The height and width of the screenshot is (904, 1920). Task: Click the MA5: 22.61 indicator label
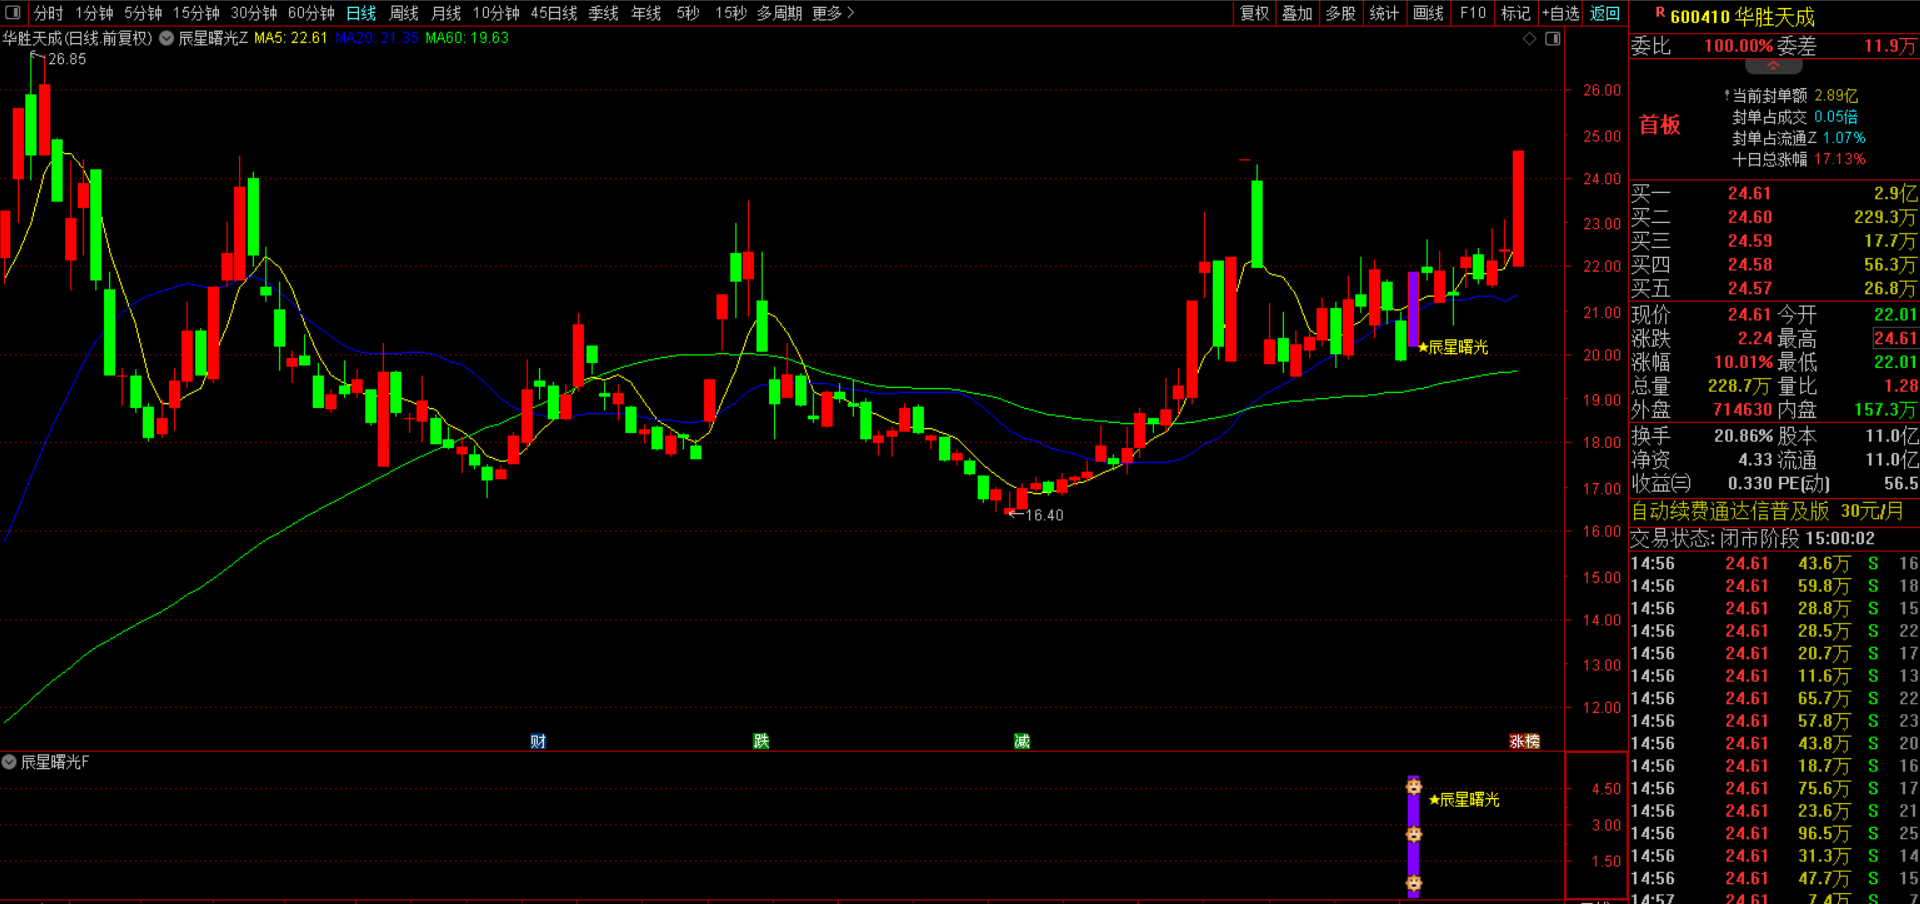tap(291, 38)
